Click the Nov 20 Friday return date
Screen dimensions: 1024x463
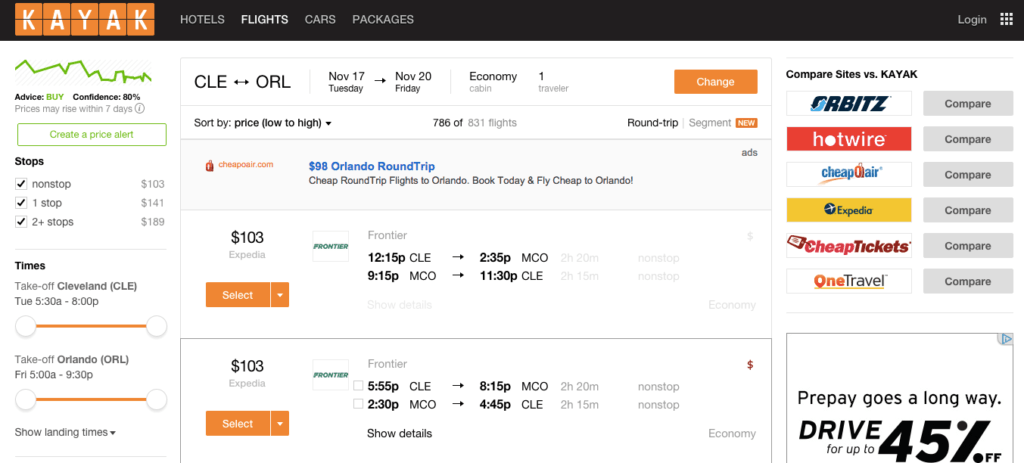pyautogui.click(x=413, y=82)
